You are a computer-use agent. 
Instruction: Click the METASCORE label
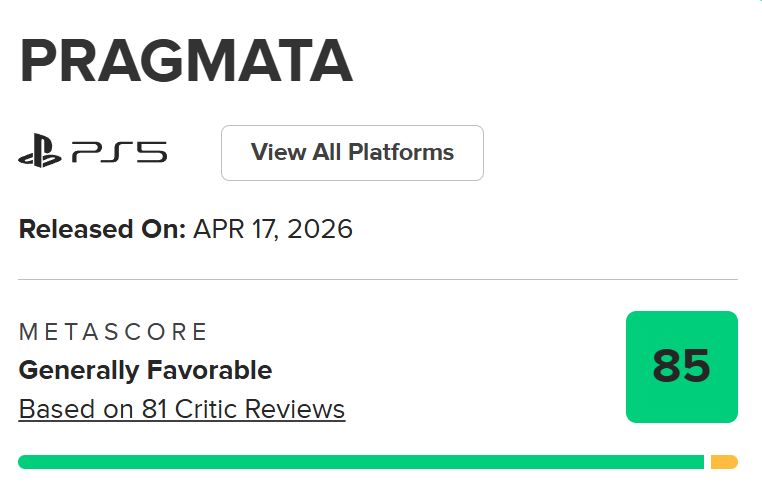tap(113, 332)
